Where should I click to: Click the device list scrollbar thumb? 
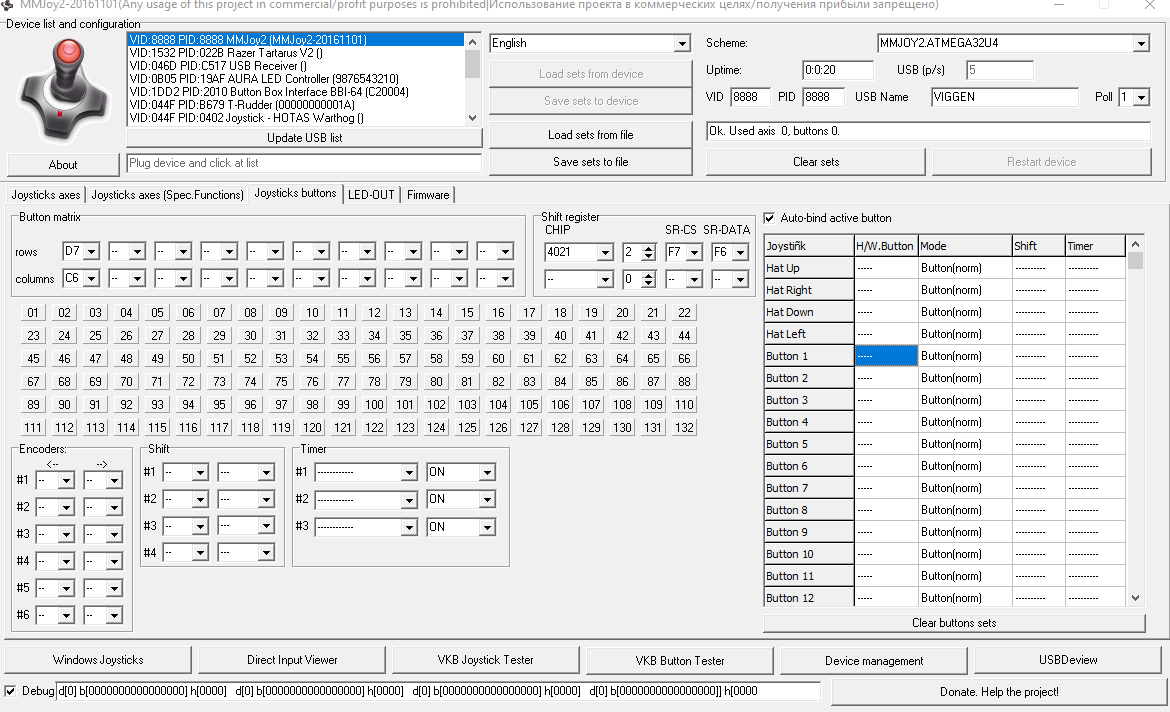472,64
